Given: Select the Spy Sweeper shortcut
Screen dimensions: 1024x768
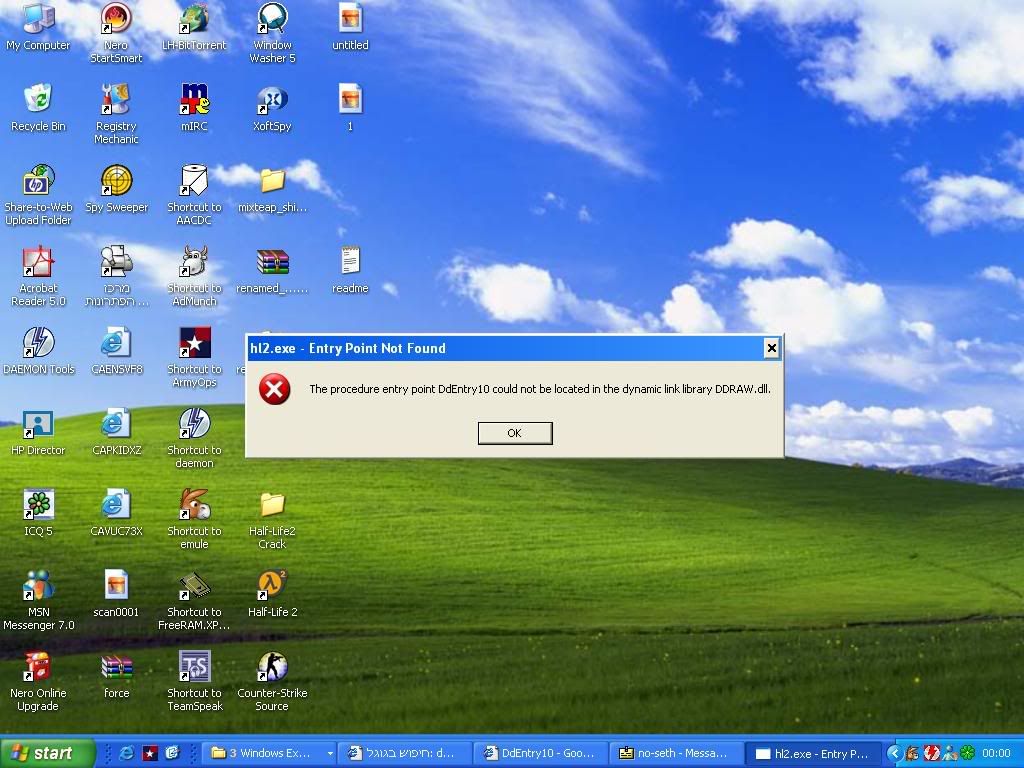Looking at the screenshot, I should click(x=116, y=189).
